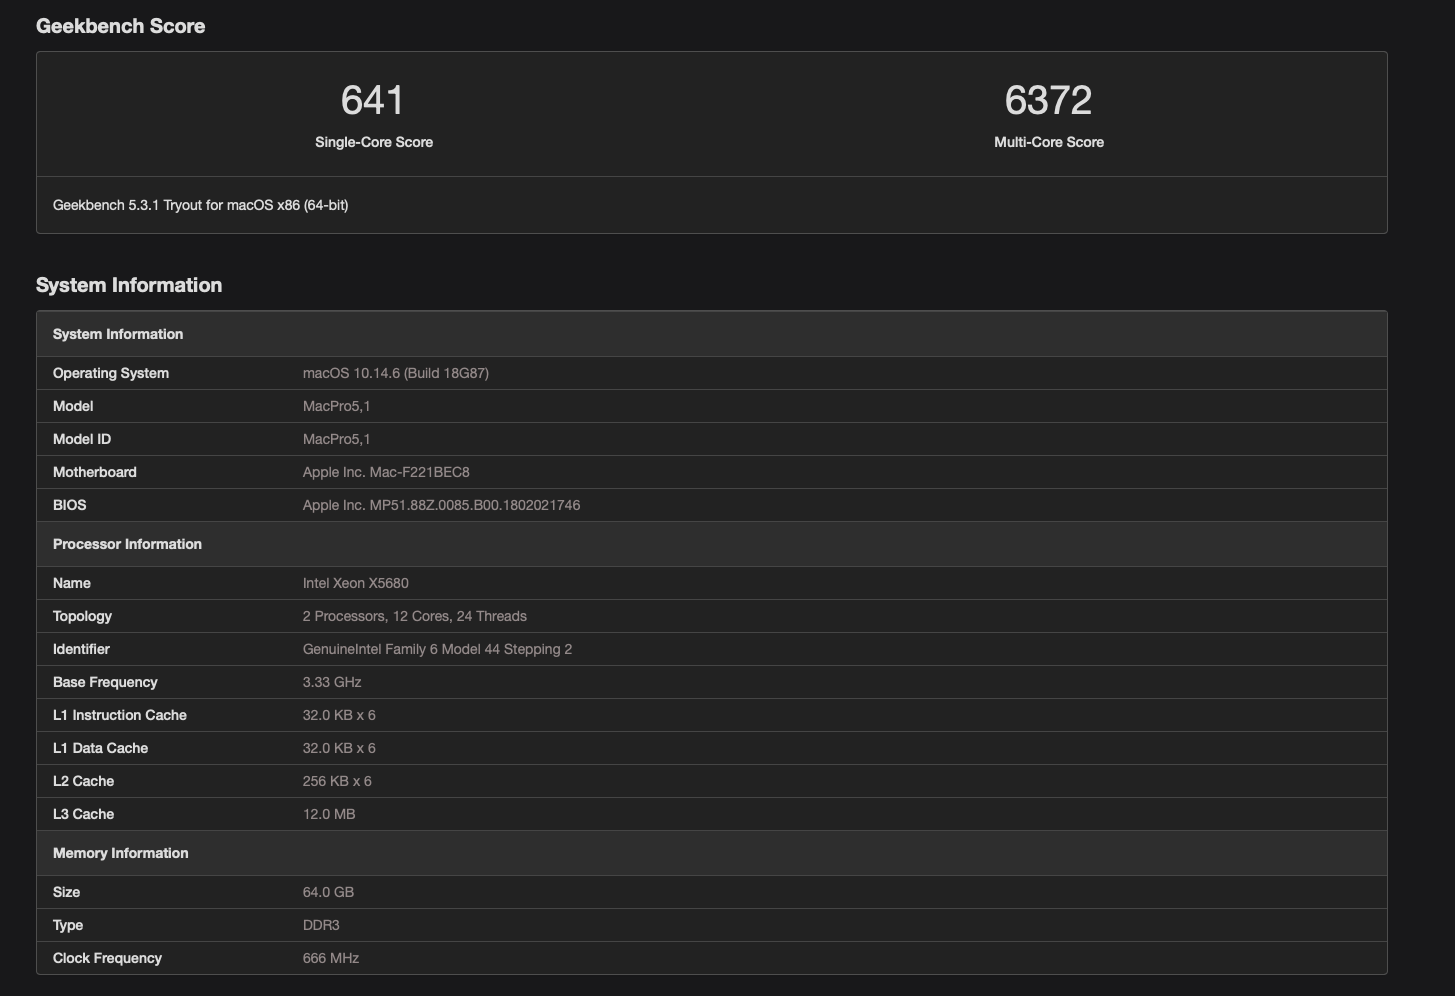Click the L1 Data Cache label
The height and width of the screenshot is (996, 1455).
[x=100, y=748]
